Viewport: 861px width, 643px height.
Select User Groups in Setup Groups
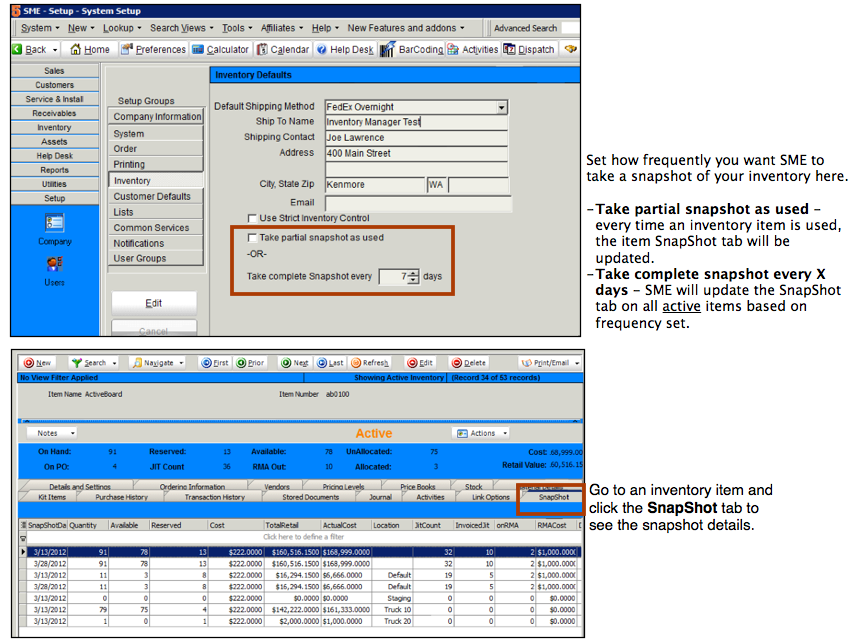click(x=156, y=259)
